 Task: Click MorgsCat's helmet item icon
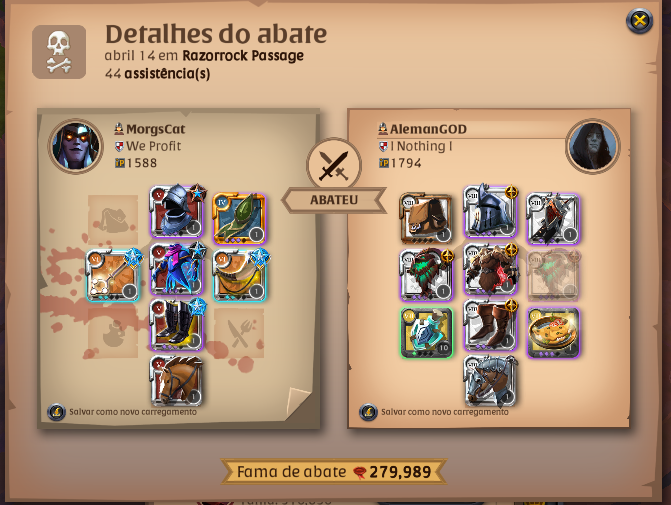(x=176, y=211)
